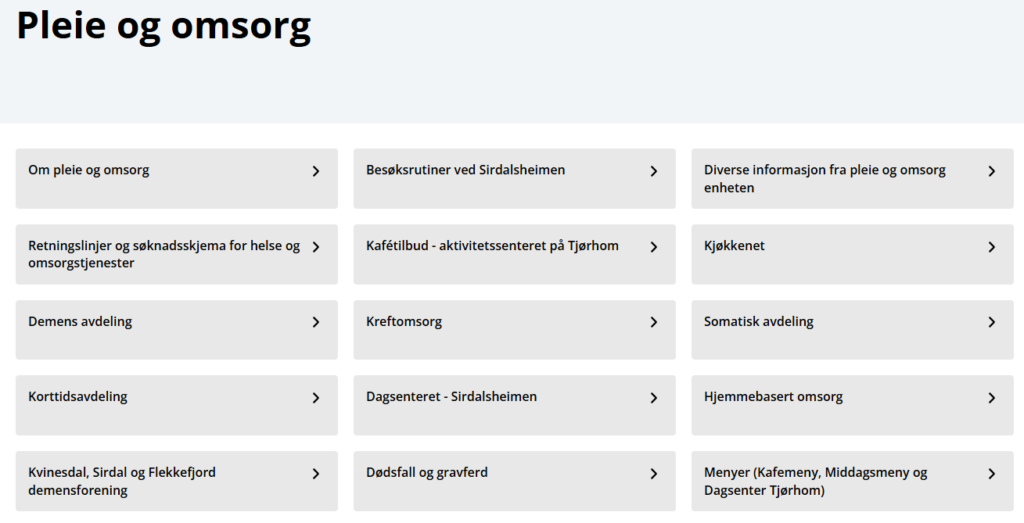Open Besøksrutiner ved Sirdalsheimen page
The width and height of the screenshot is (1024, 523).
point(465,171)
